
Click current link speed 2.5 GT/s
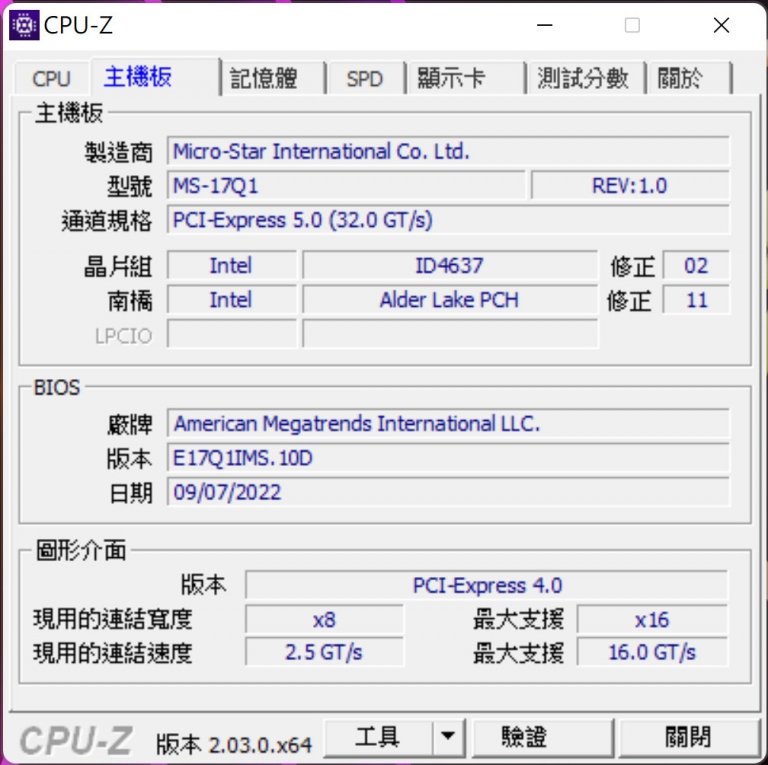(324, 652)
